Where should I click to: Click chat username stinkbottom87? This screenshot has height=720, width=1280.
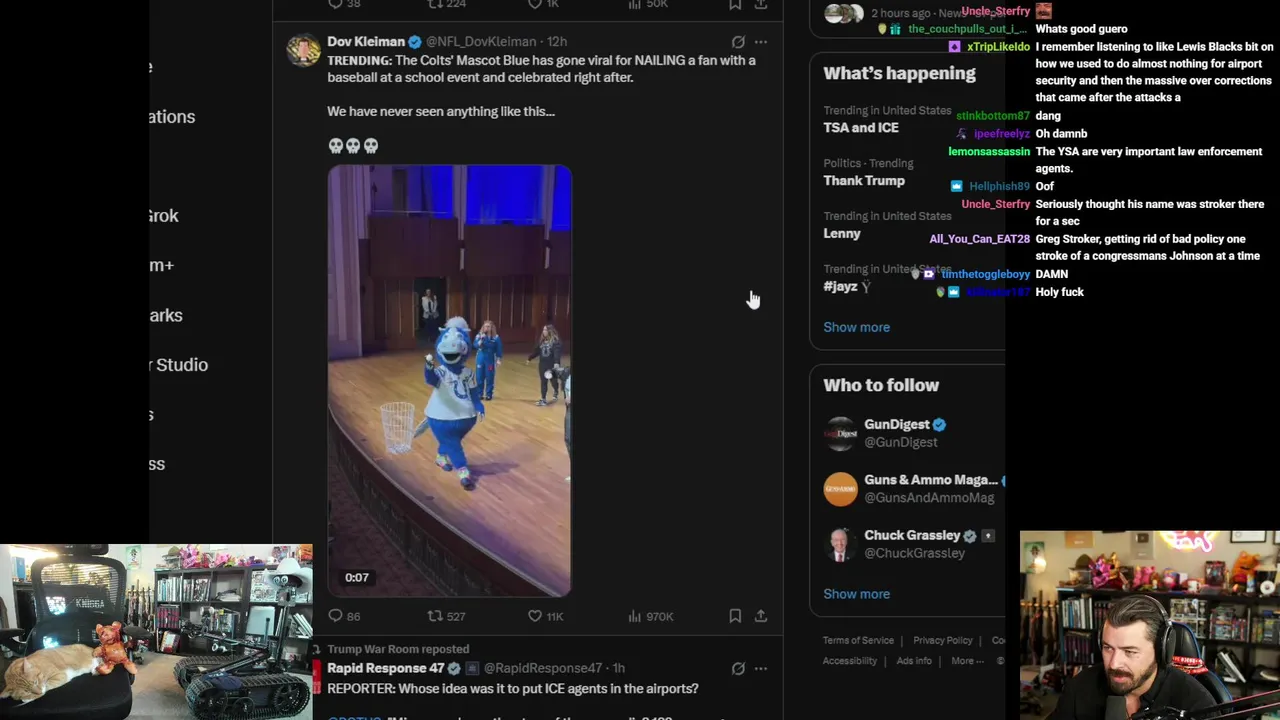click(x=993, y=116)
